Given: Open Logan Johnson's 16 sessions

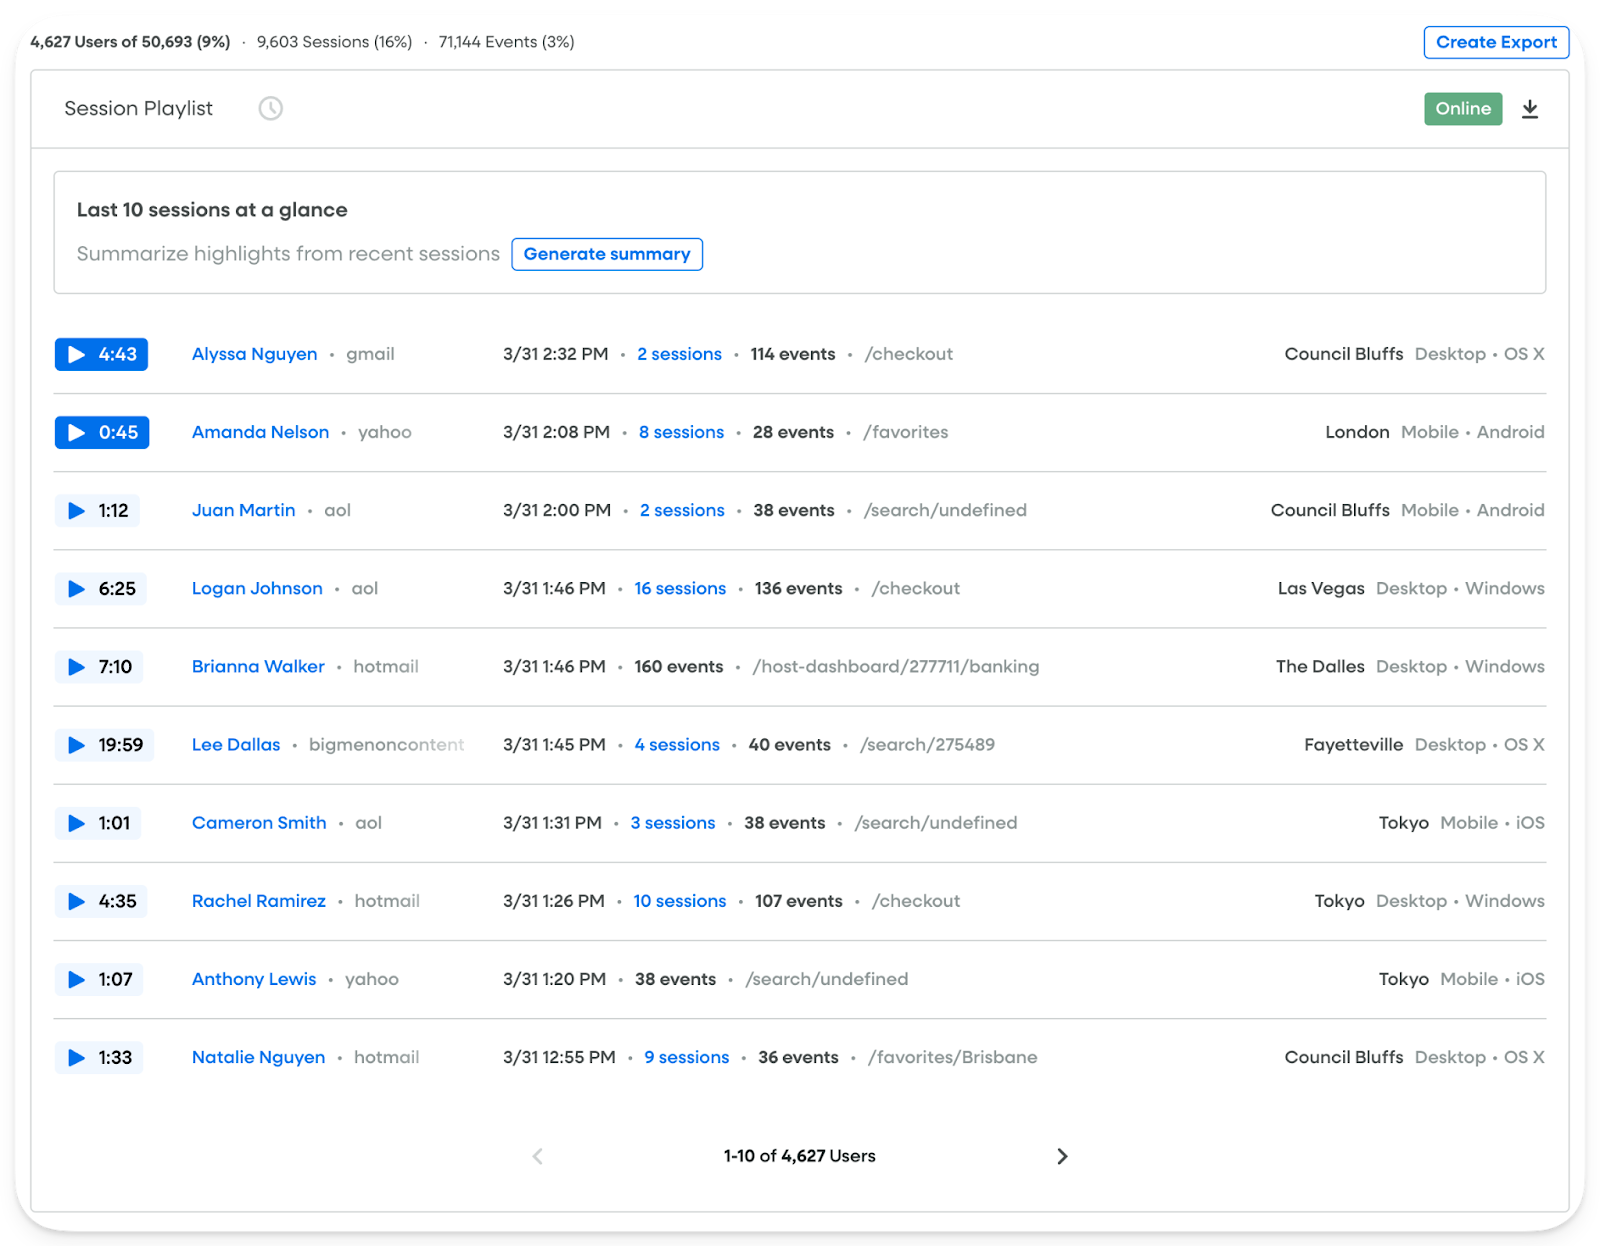Looking at the screenshot, I should pos(680,589).
